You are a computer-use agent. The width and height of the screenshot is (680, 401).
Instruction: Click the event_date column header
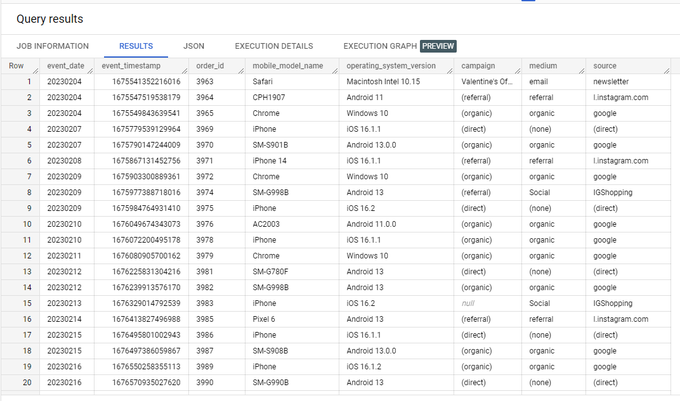pyautogui.click(x=64, y=66)
